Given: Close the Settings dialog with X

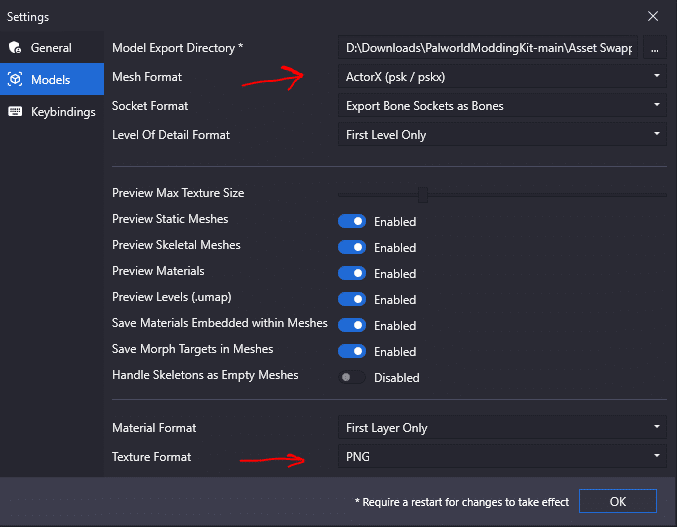Looking at the screenshot, I should click(x=653, y=16).
